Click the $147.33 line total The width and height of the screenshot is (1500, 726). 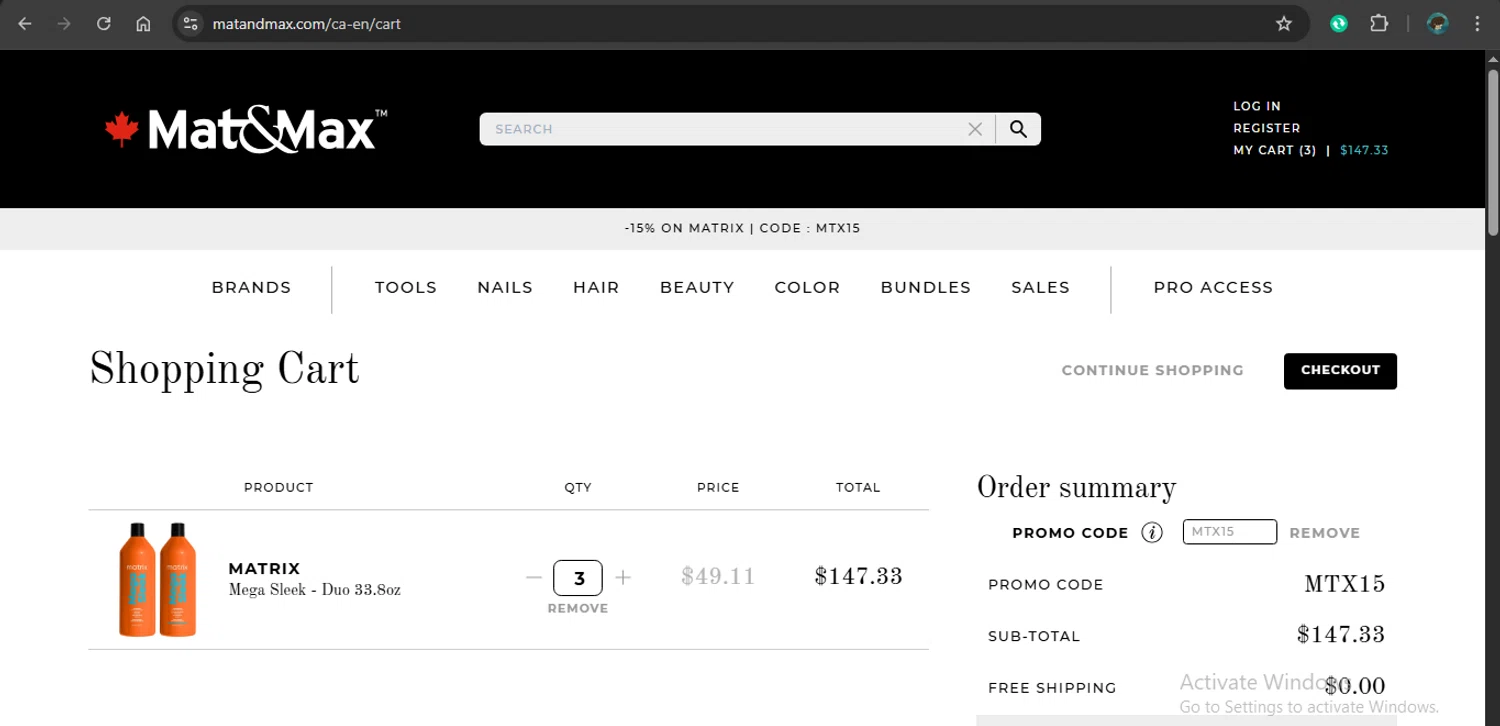pos(859,577)
